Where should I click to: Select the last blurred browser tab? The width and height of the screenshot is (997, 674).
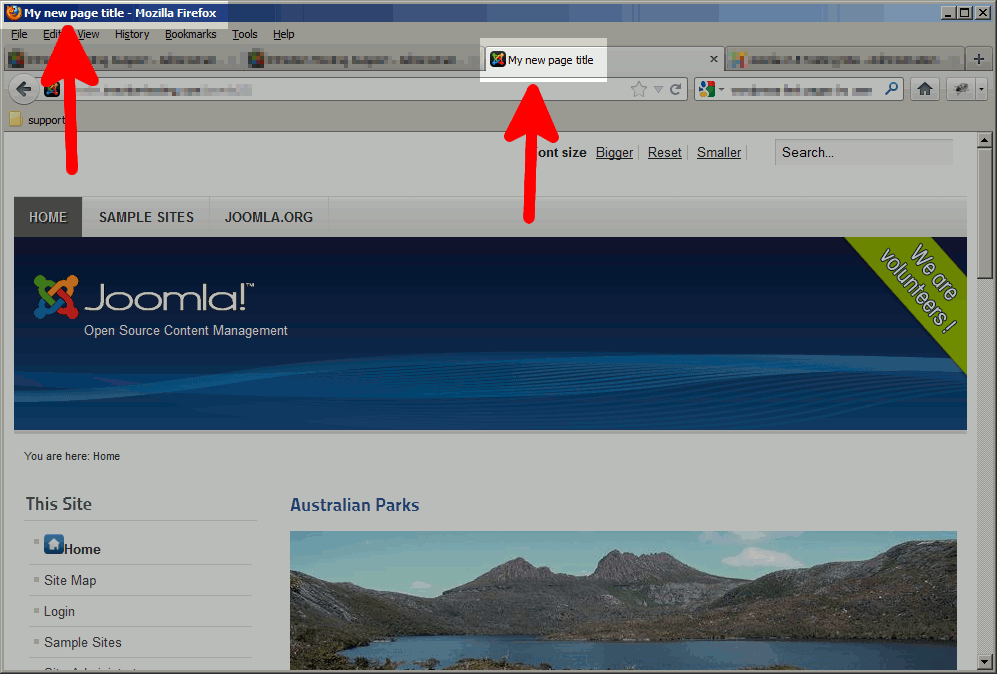(844, 60)
